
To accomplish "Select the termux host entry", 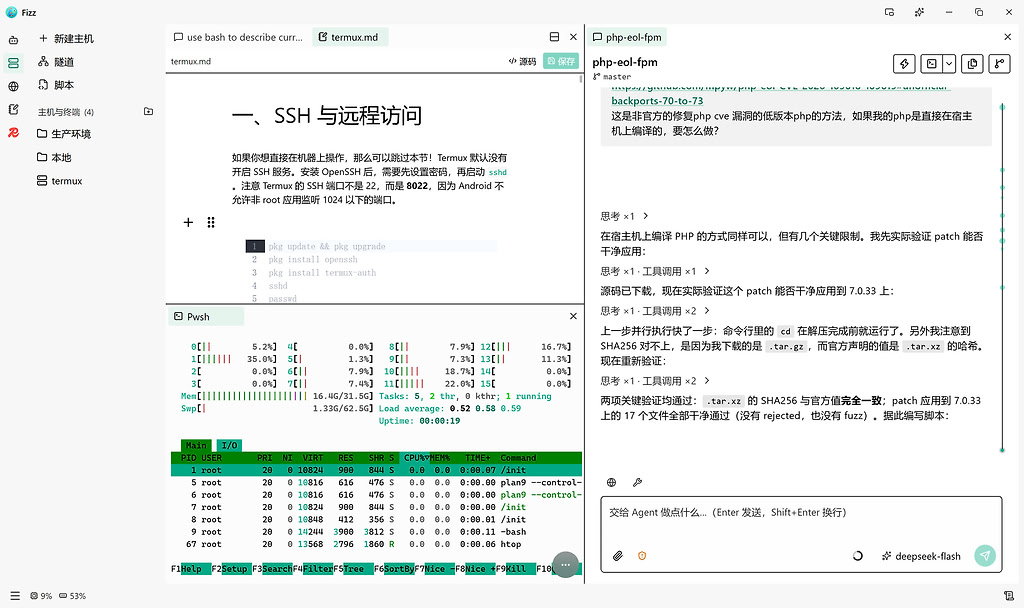I will tap(59, 181).
